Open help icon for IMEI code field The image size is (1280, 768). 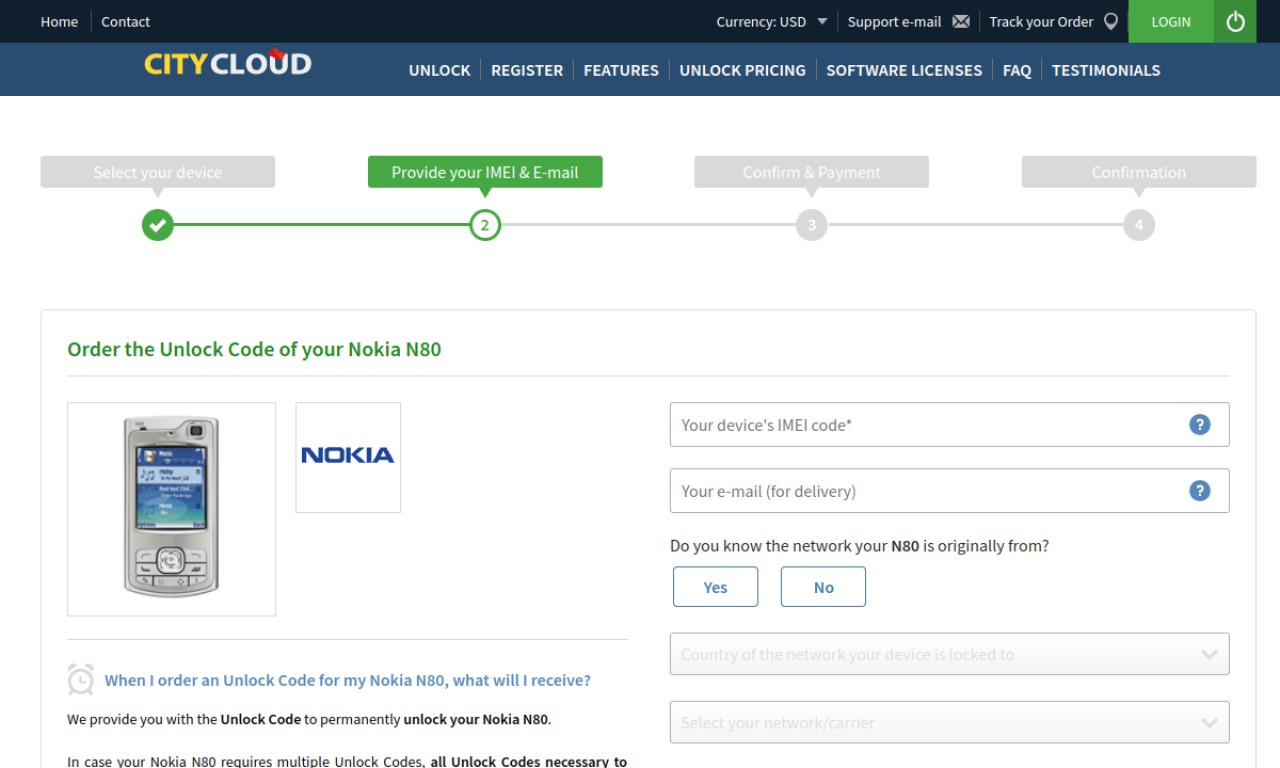coord(1200,424)
